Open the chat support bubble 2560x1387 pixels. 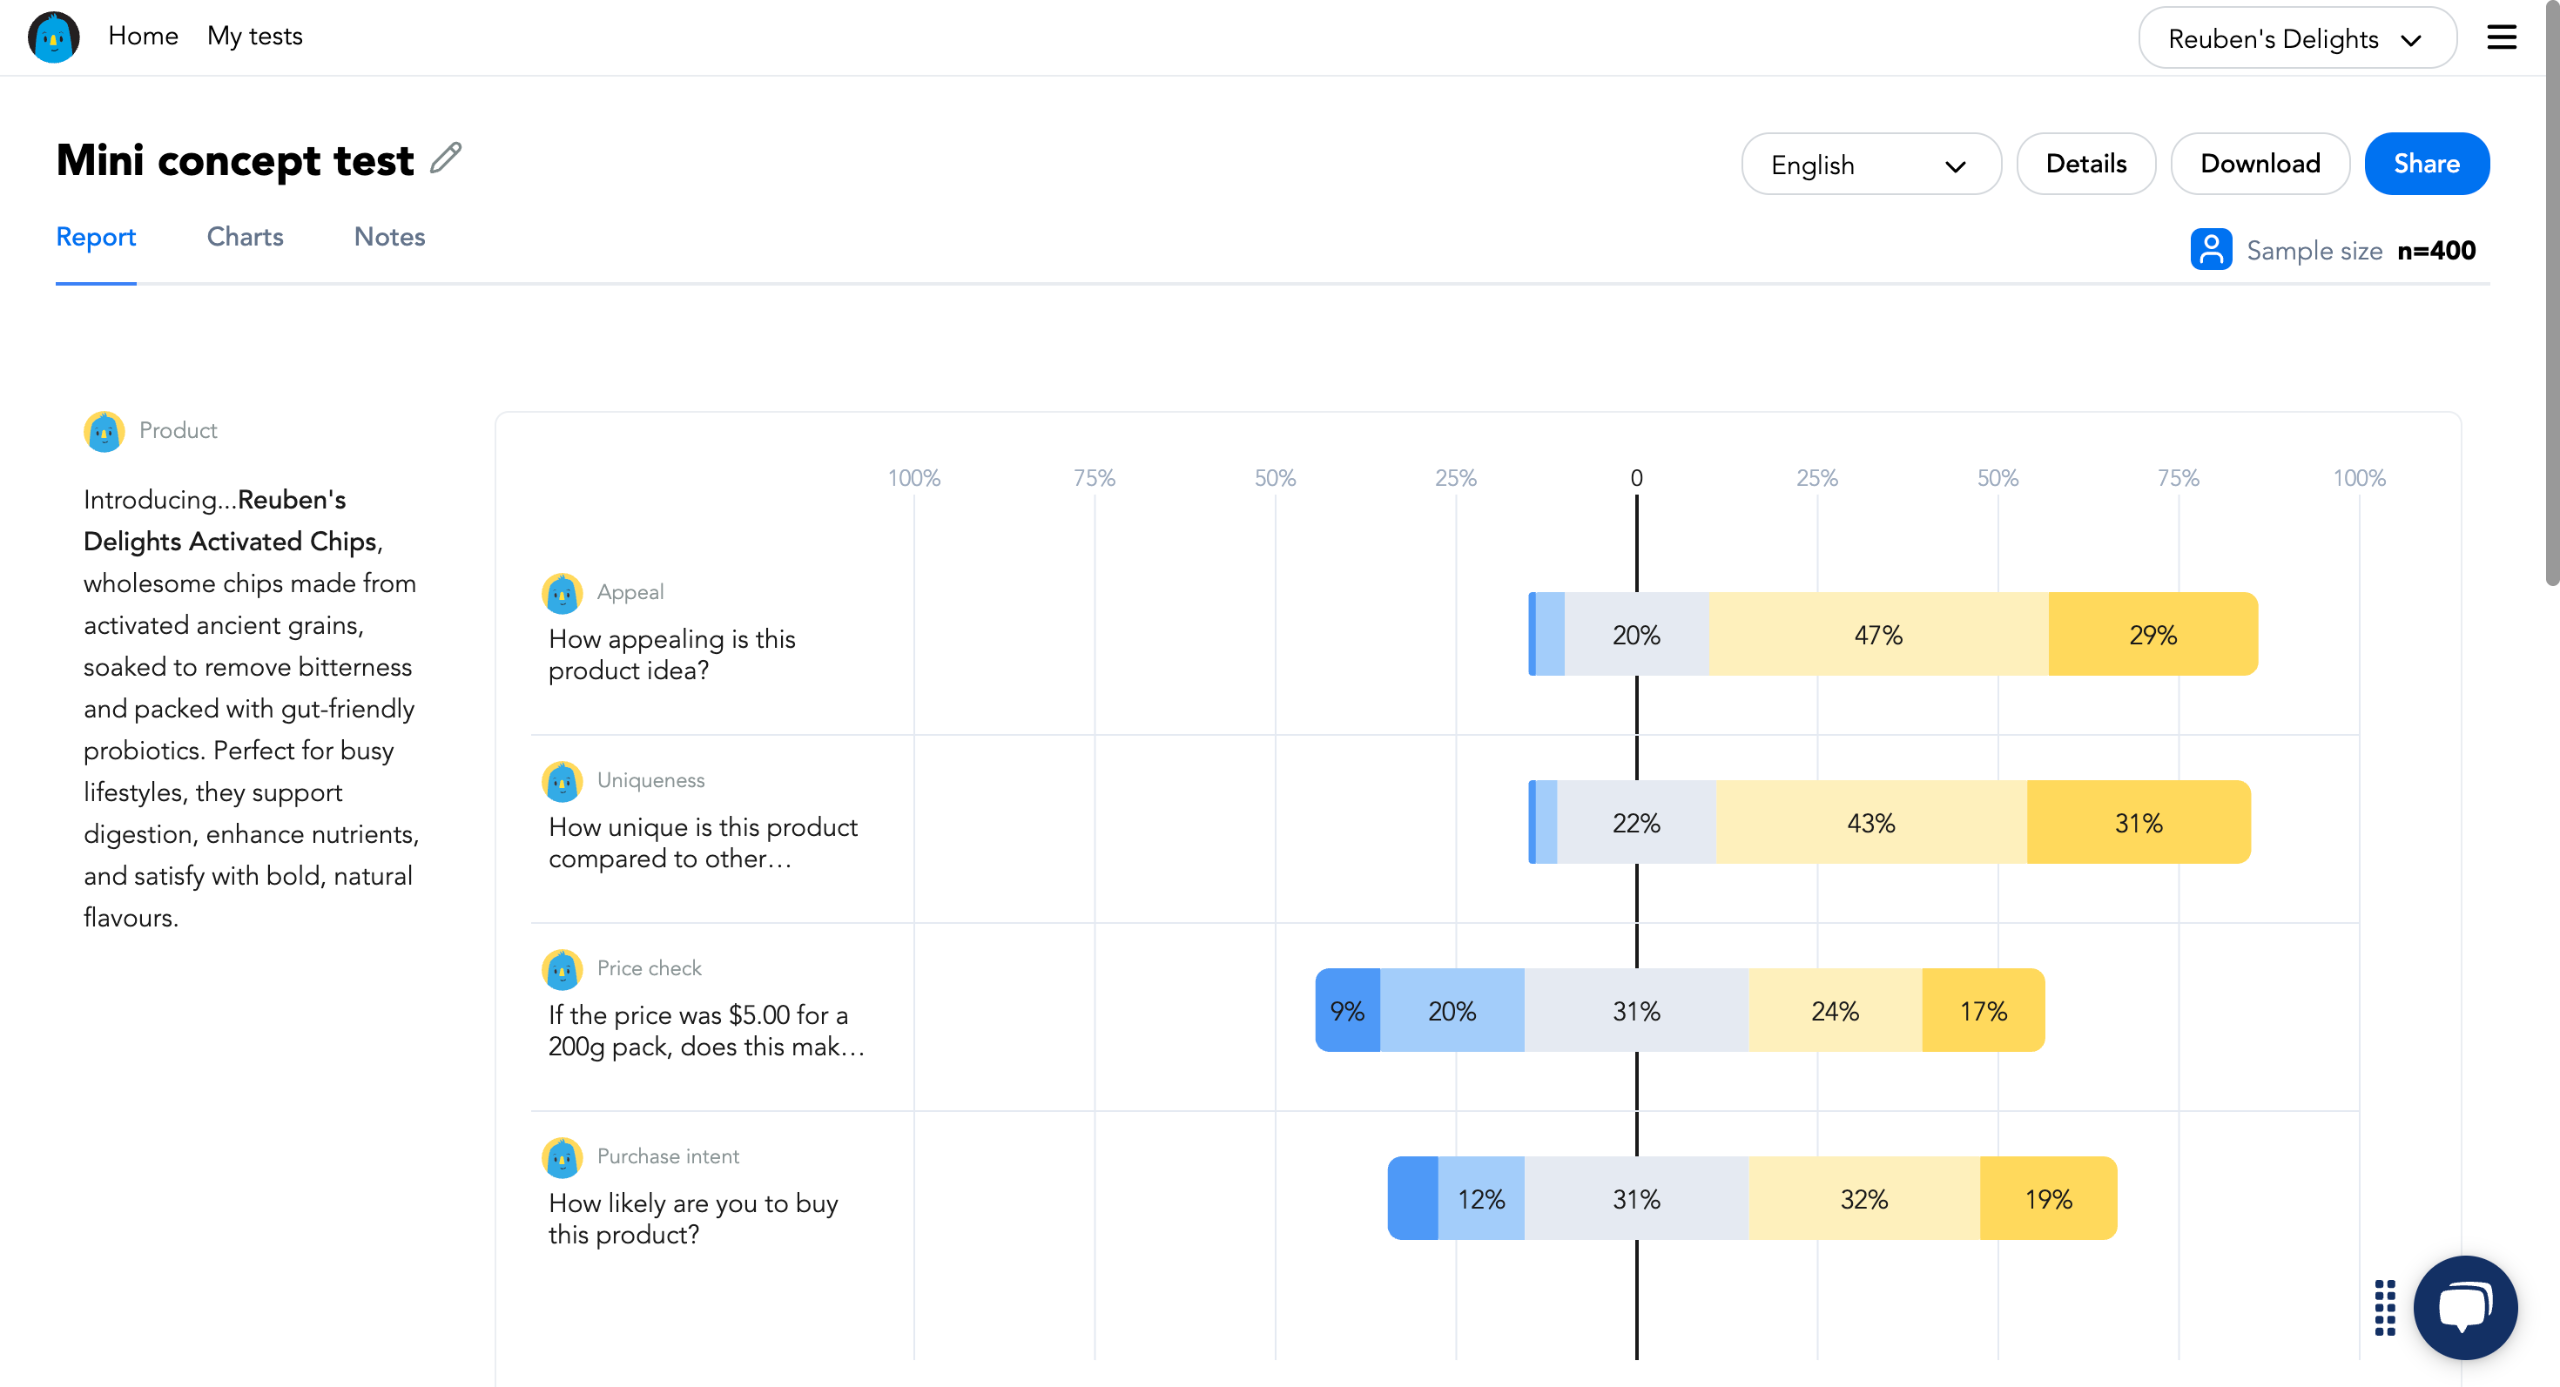[2464, 1306]
